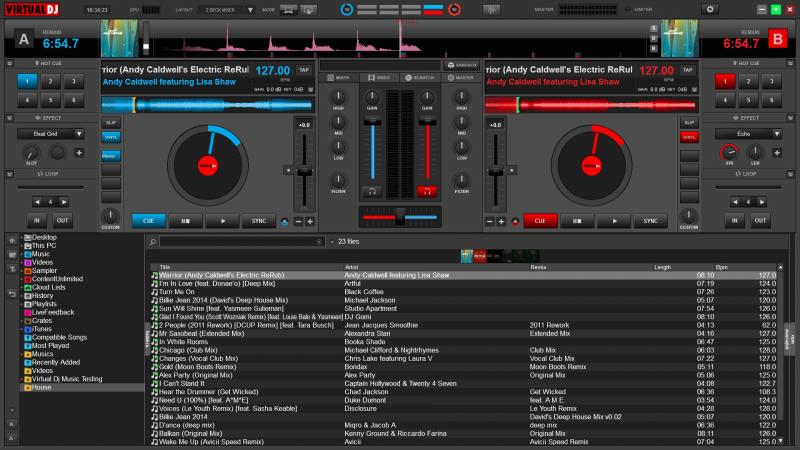800x450 pixels.
Task: Select the broadcast mode icon in top bar
Action: [x=309, y=10]
